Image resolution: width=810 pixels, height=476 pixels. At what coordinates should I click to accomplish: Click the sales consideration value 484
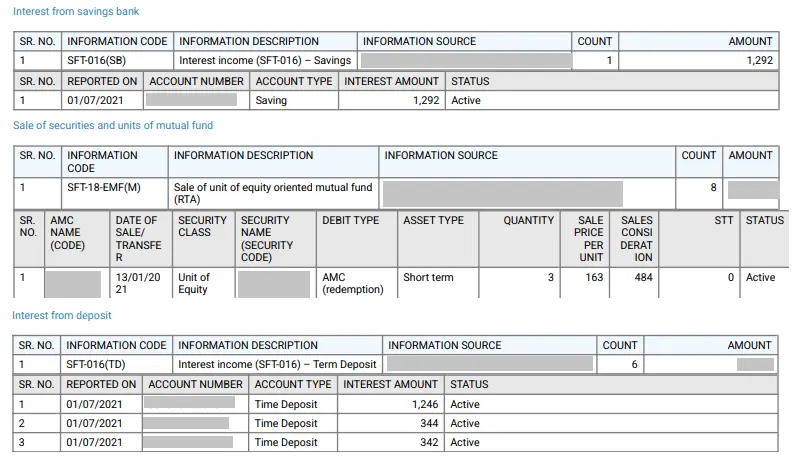click(x=644, y=278)
